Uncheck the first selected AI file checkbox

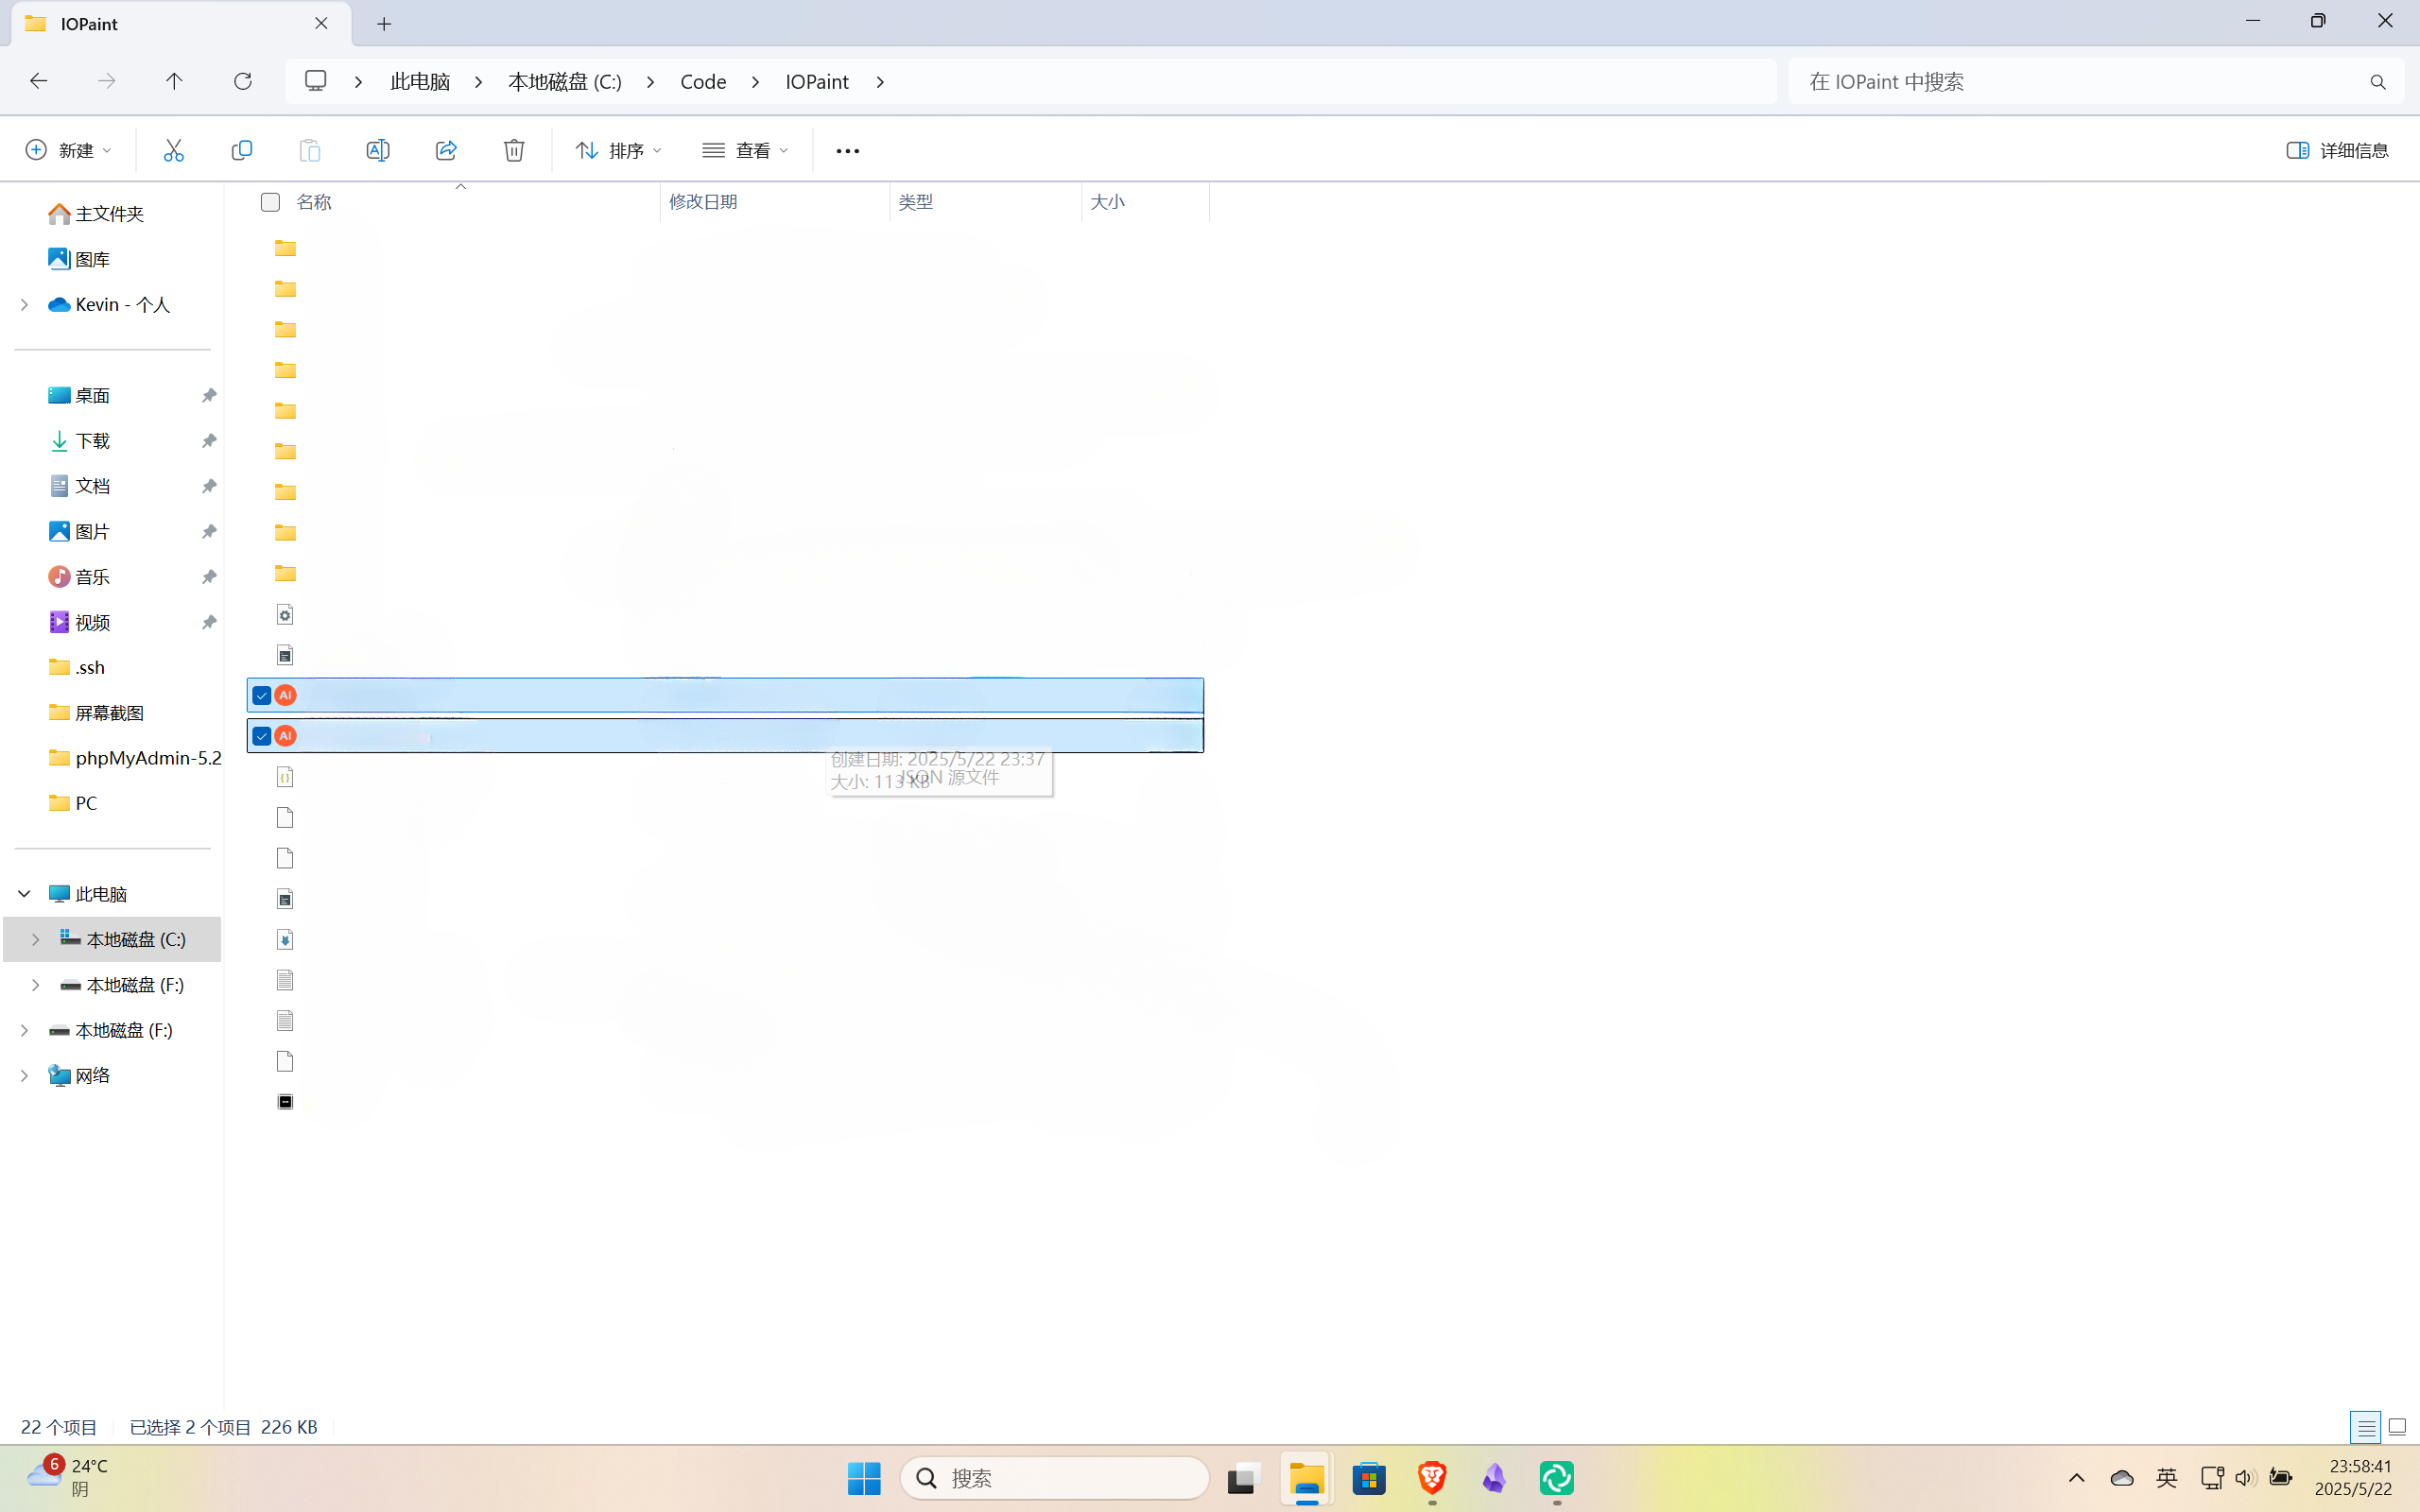tap(262, 695)
